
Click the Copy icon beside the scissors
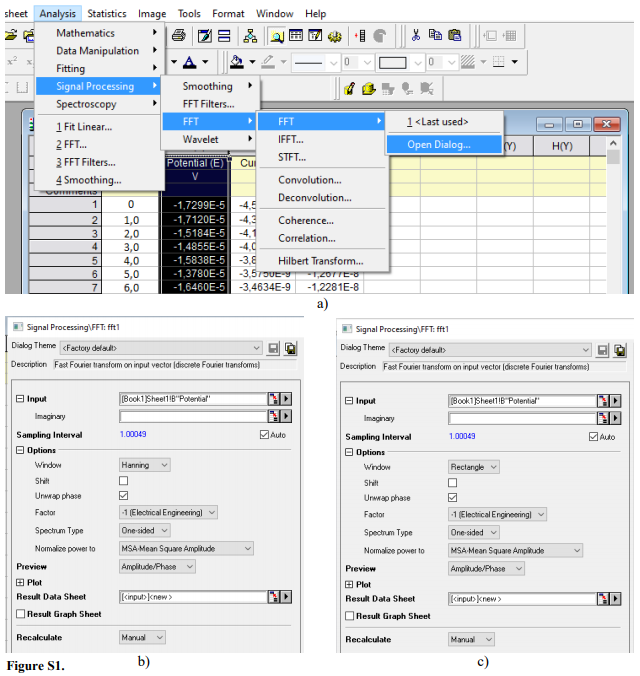(x=435, y=35)
